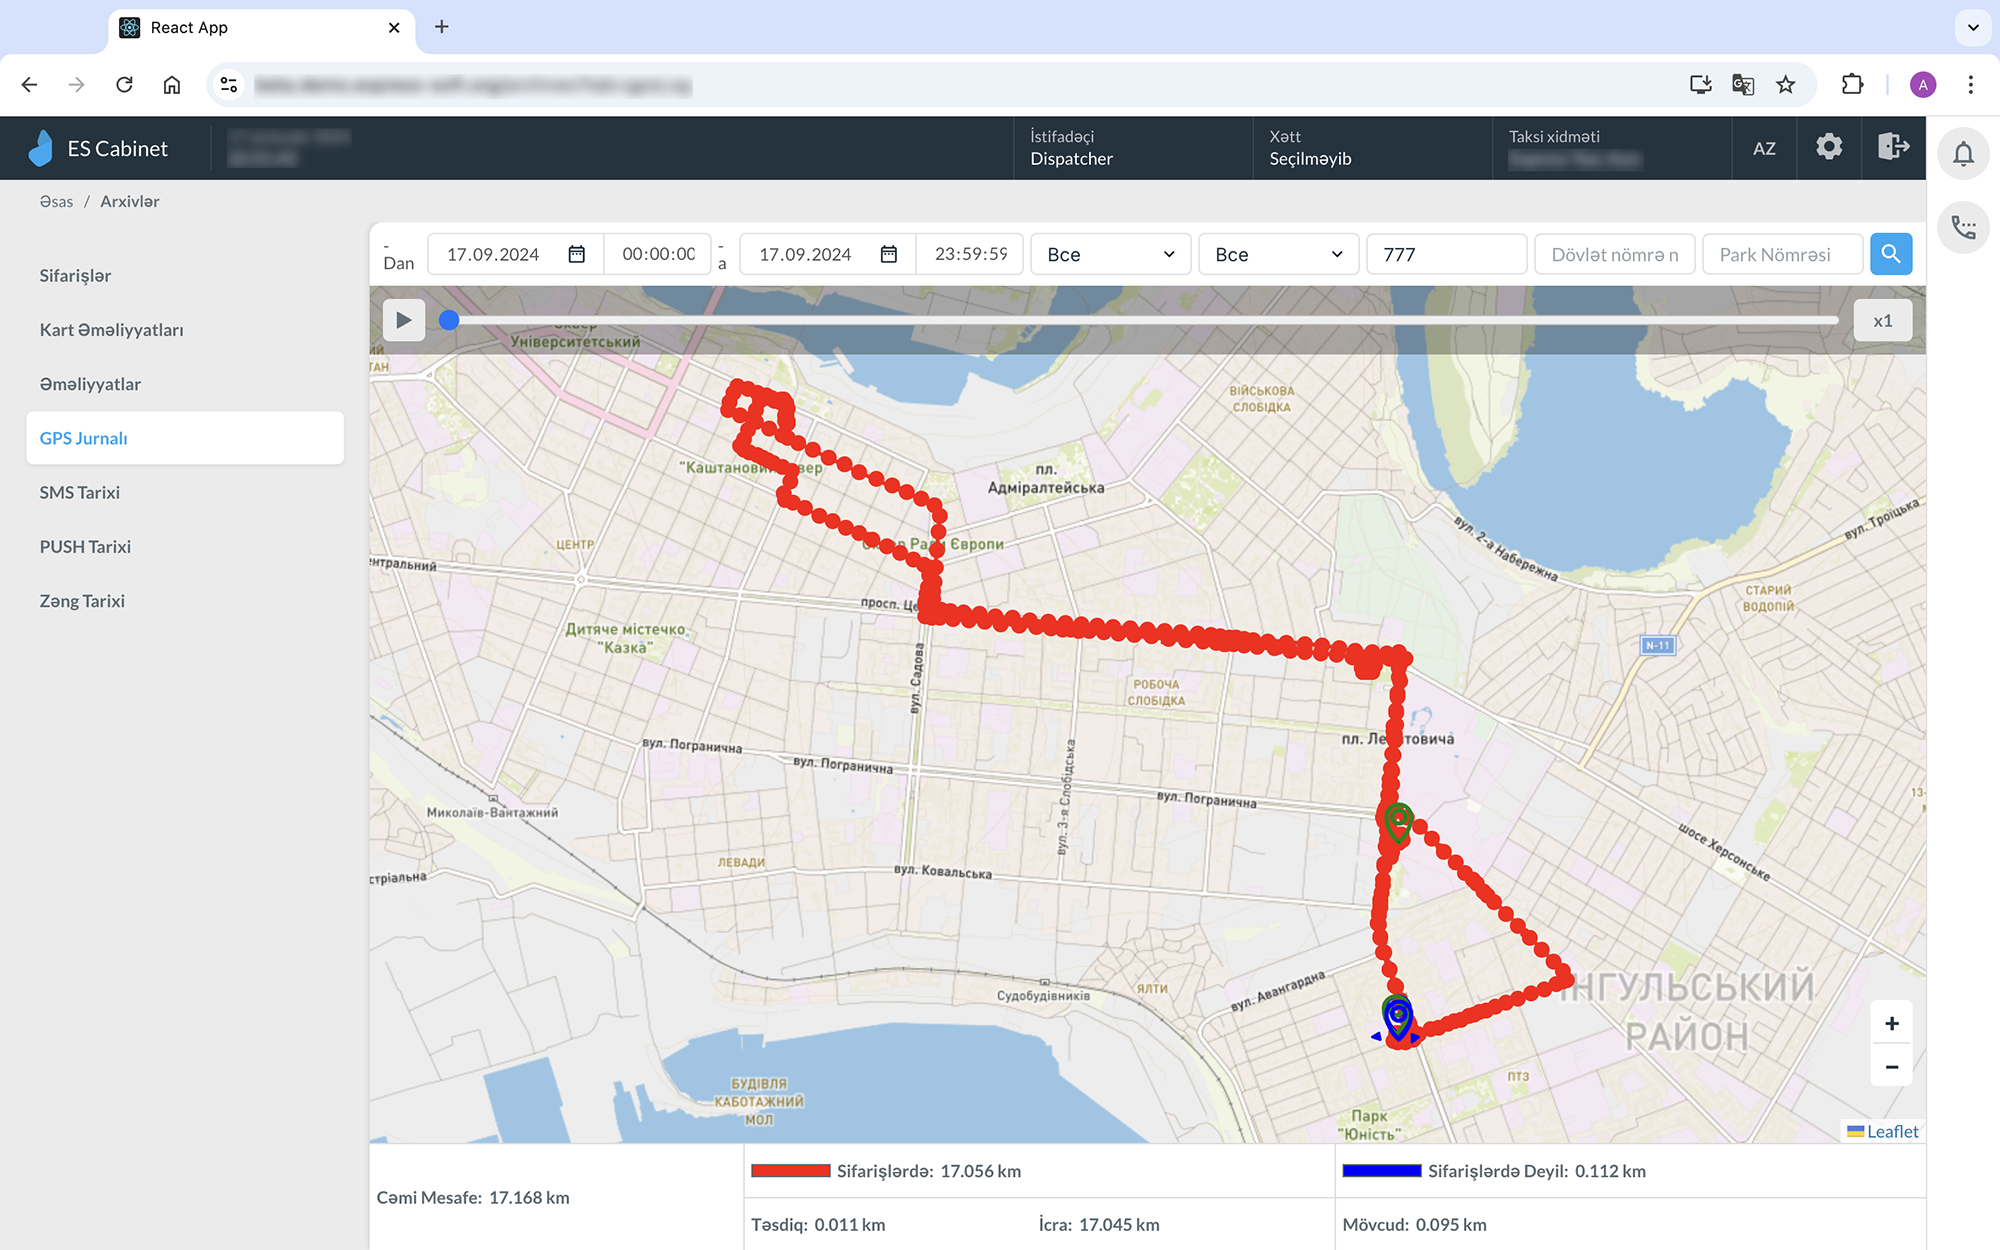Open end date calendar picker icon

pyautogui.click(x=889, y=254)
